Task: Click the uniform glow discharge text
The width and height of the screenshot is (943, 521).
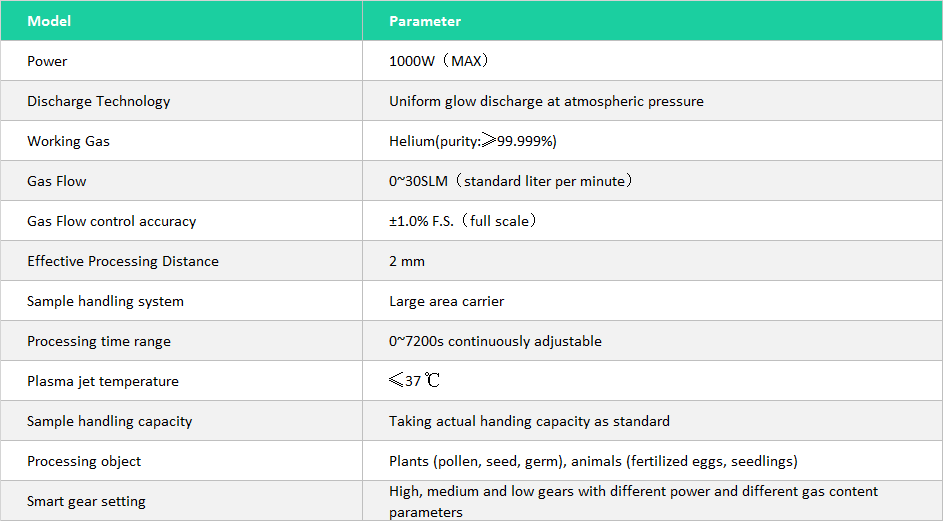Action: point(546,101)
